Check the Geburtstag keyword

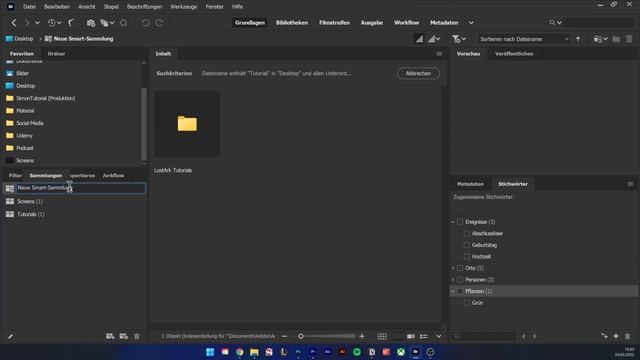click(467, 245)
